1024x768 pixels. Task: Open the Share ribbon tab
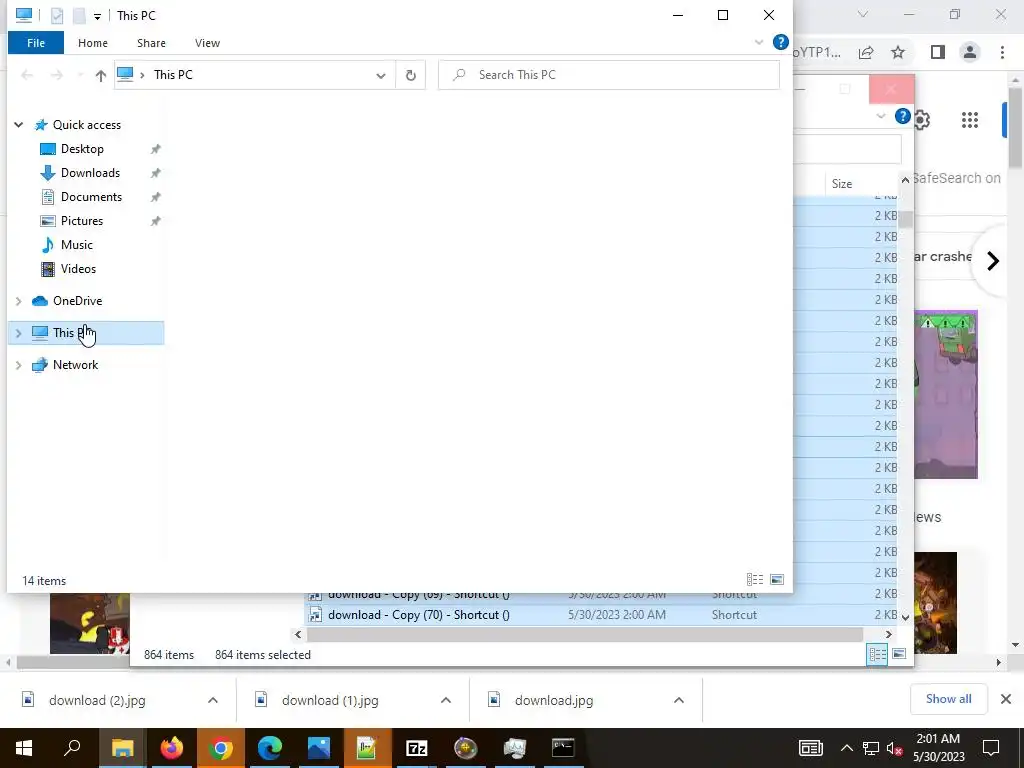click(x=151, y=43)
